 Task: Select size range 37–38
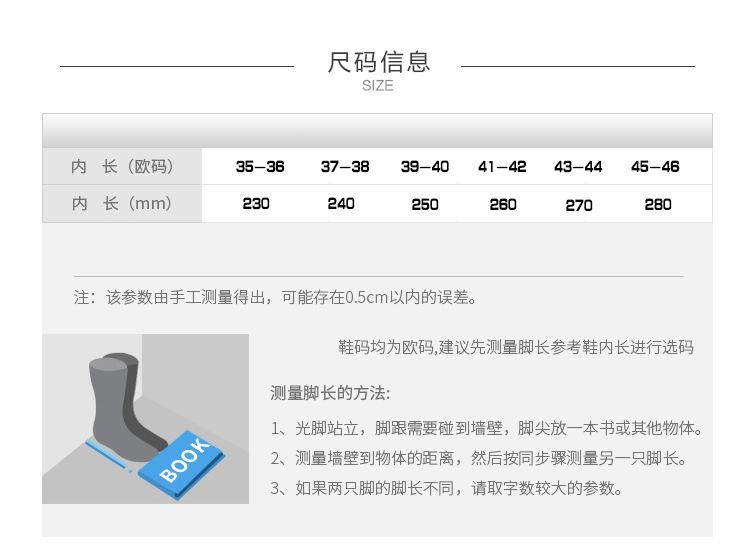(x=345, y=166)
